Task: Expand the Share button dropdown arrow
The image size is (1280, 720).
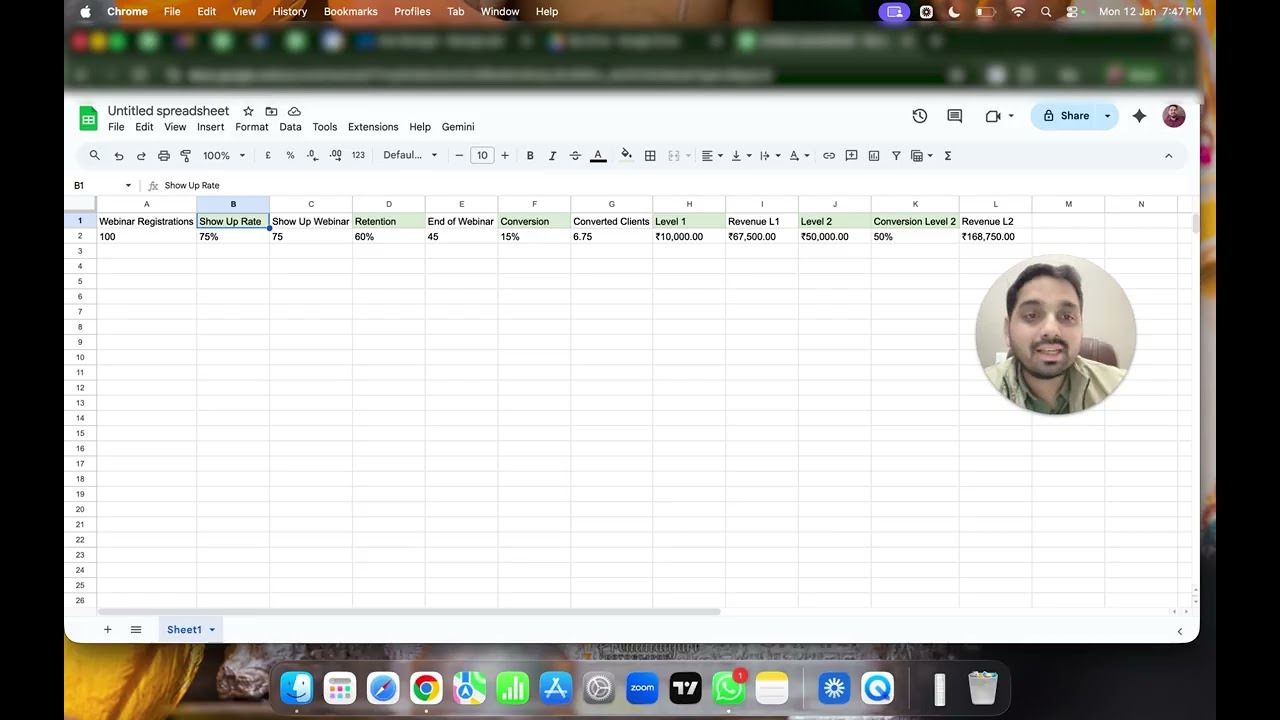Action: [x=1107, y=116]
